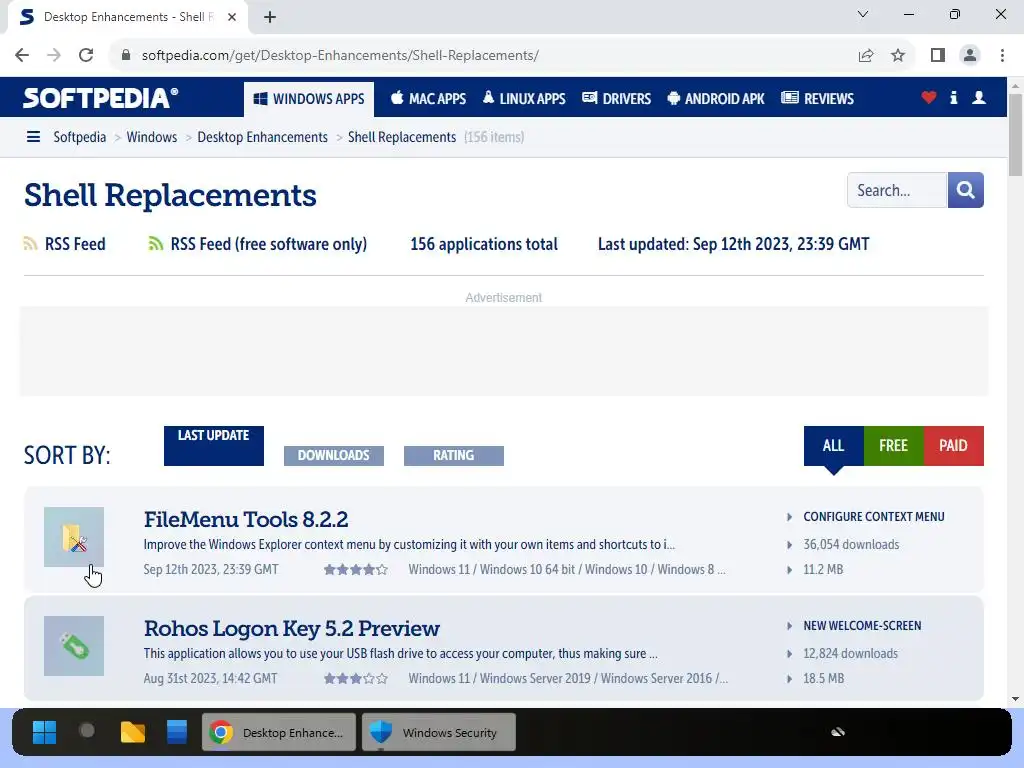Switch to Windows Security on taskbar
The image size is (1024, 768).
coord(439,732)
